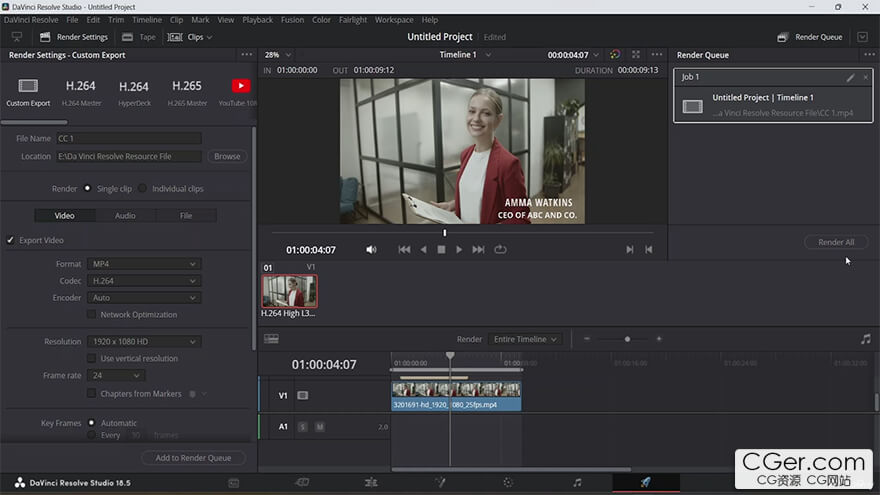Viewport: 880px width, 495px height.
Task: Go to the Edit page icon
Action: pyautogui.click(x=371, y=482)
